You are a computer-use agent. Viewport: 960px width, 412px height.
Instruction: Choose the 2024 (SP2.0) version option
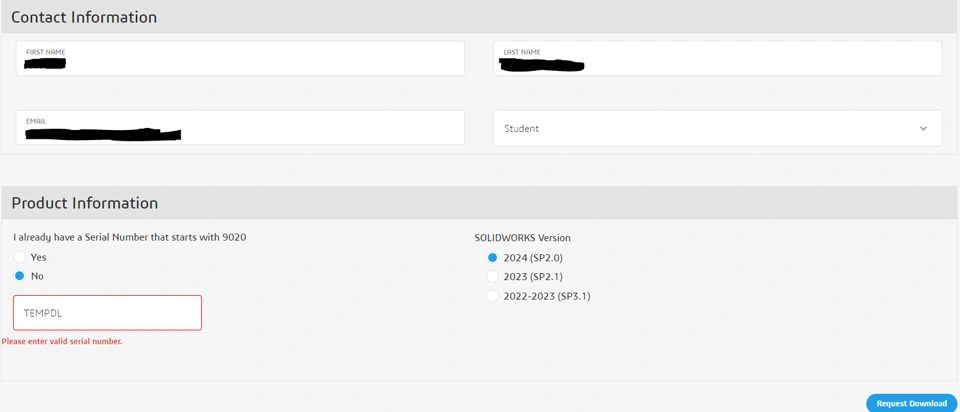pyautogui.click(x=492, y=258)
